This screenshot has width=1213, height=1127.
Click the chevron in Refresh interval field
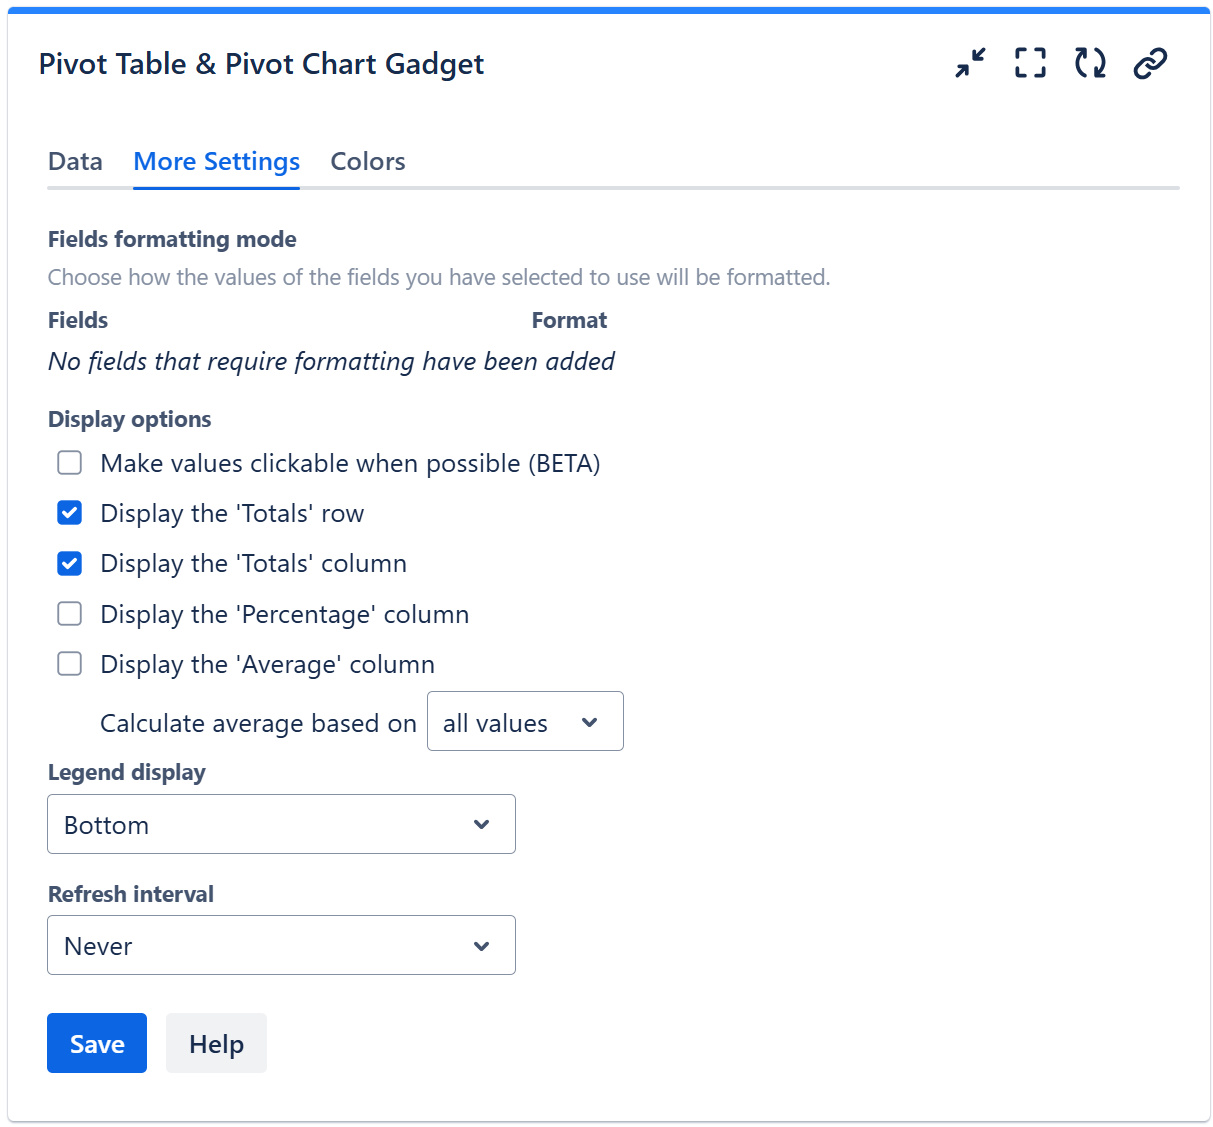pyautogui.click(x=482, y=946)
